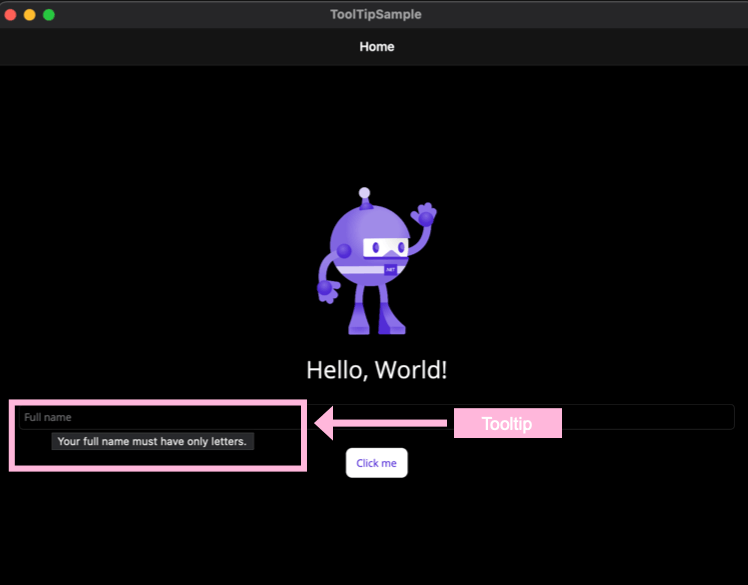
Task: Maximize window with the green button
Action: 49,15
